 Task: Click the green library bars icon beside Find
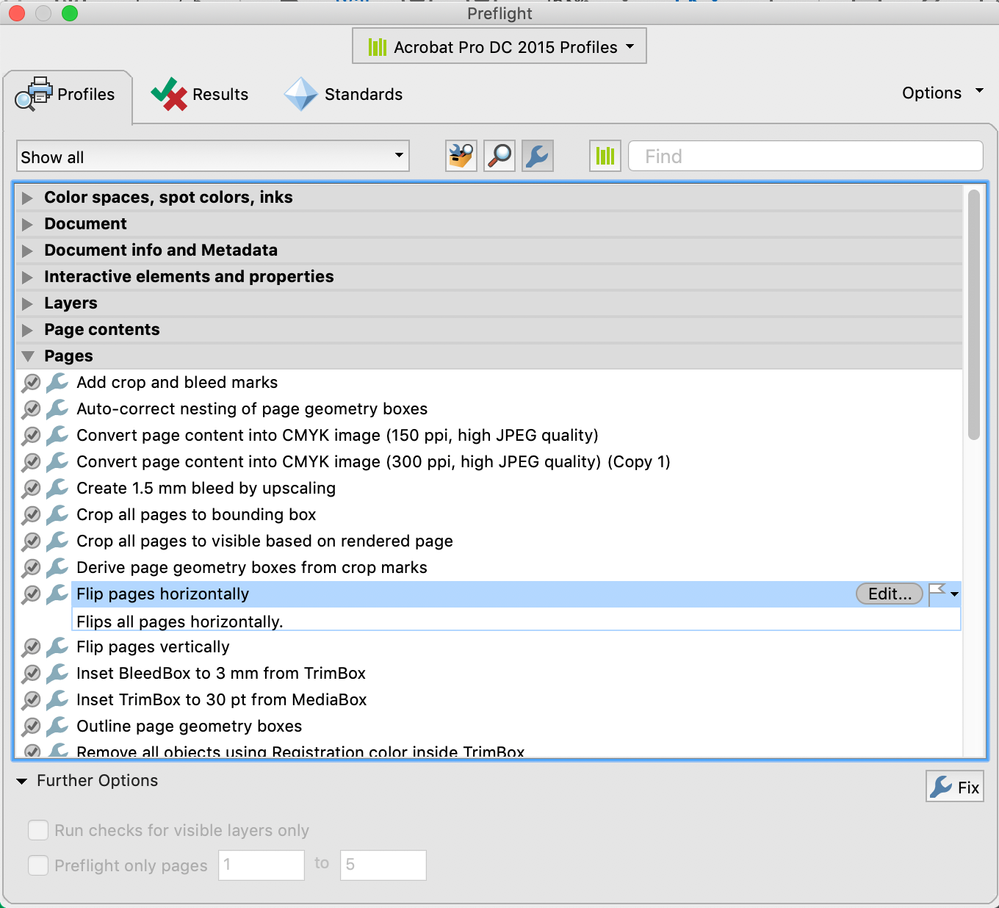coord(605,156)
